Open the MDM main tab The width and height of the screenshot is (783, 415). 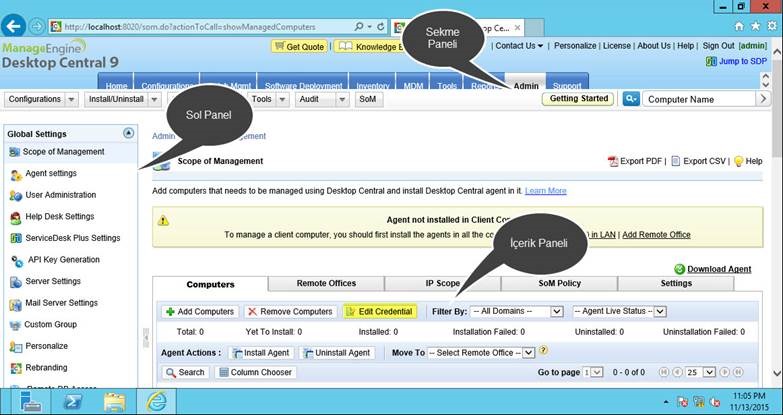click(x=413, y=82)
